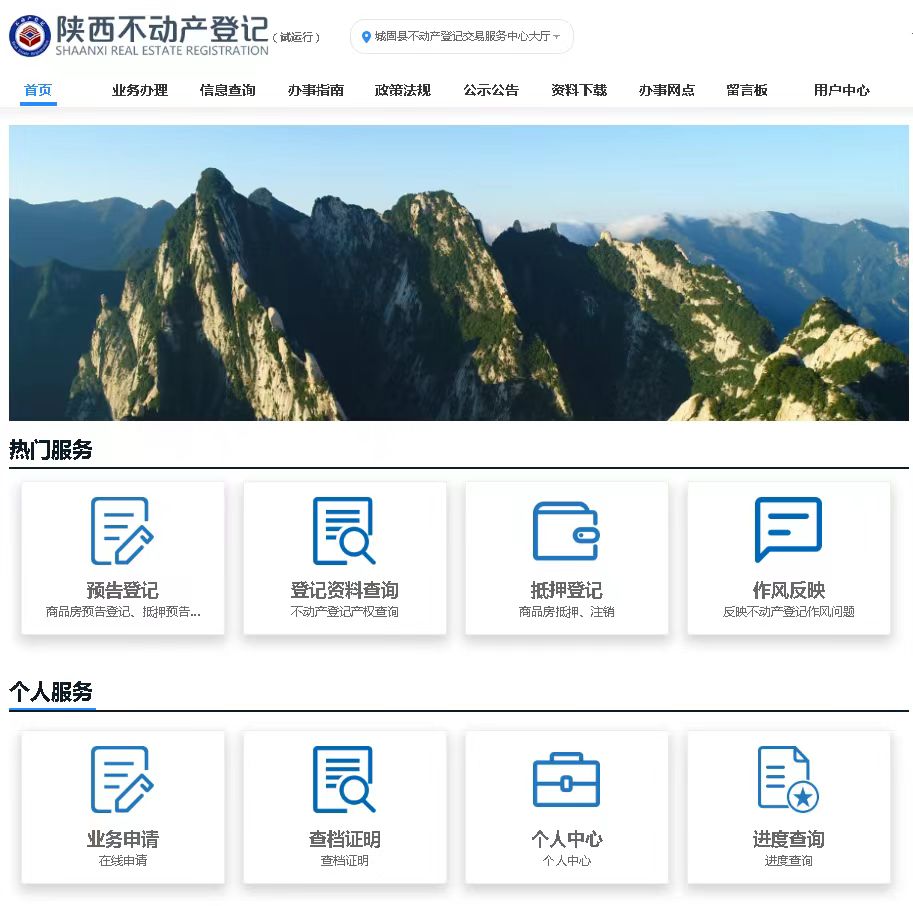Click the 预告登记 document-pencil icon
Viewport: 913px width, 906px height.
click(x=122, y=531)
